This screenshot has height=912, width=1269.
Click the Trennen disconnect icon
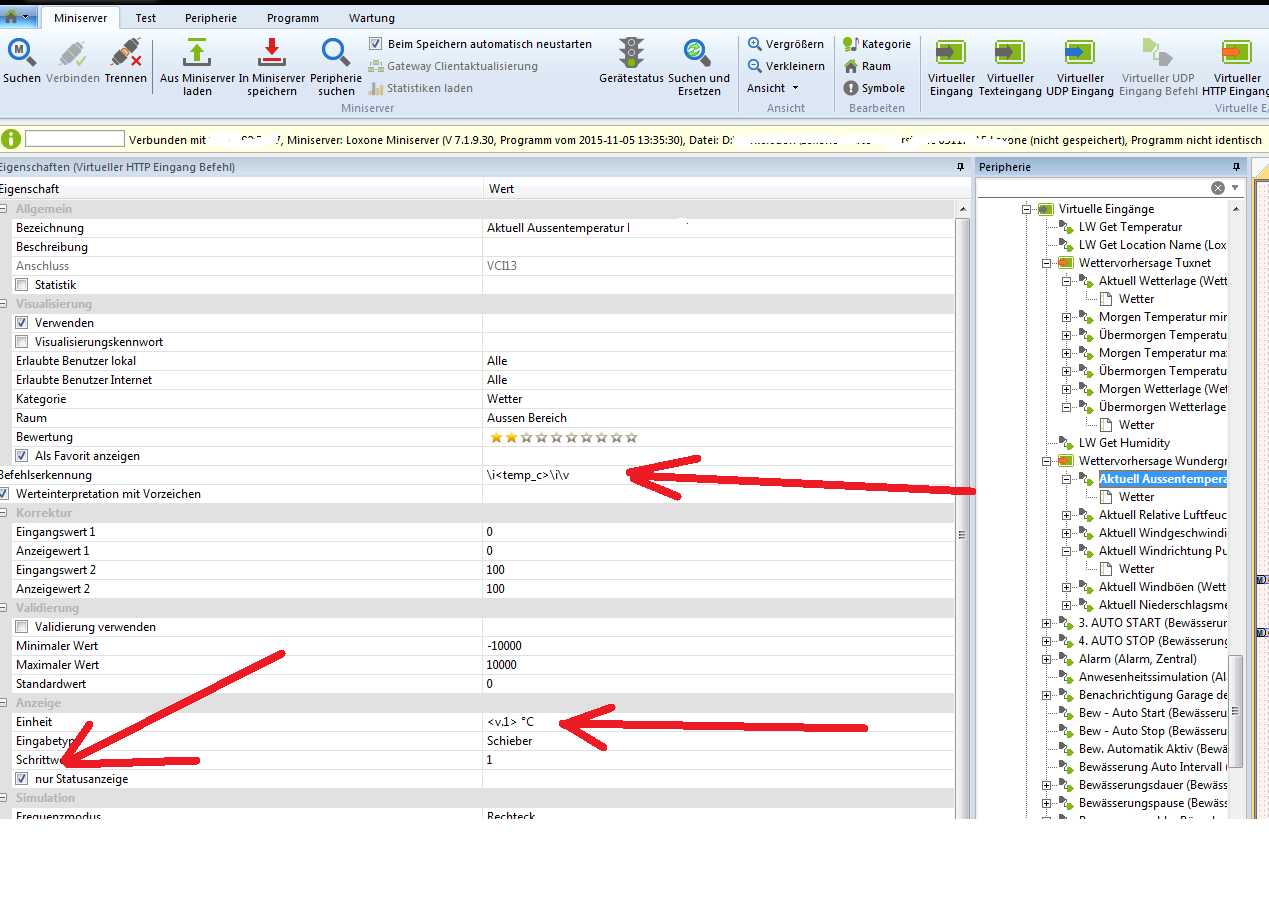coord(125,54)
